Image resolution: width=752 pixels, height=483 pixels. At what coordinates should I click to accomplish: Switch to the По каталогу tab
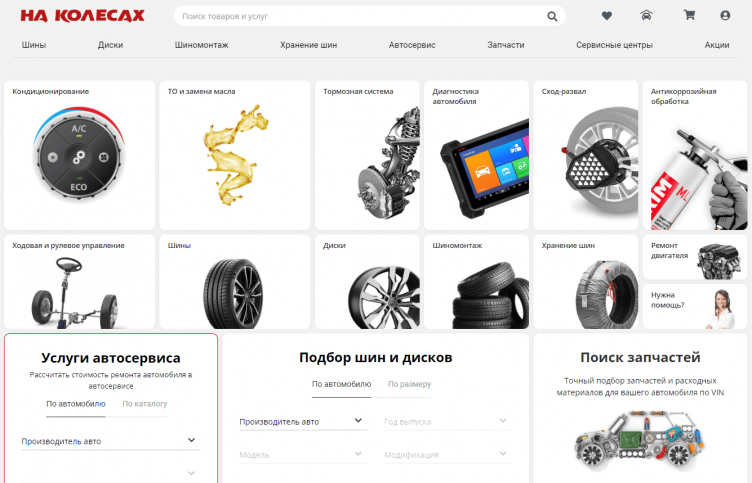145,404
